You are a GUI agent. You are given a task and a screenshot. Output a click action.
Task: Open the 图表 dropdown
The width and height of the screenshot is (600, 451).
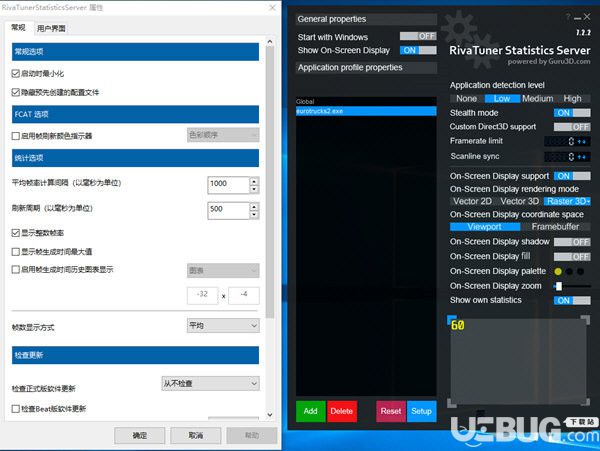(223, 270)
